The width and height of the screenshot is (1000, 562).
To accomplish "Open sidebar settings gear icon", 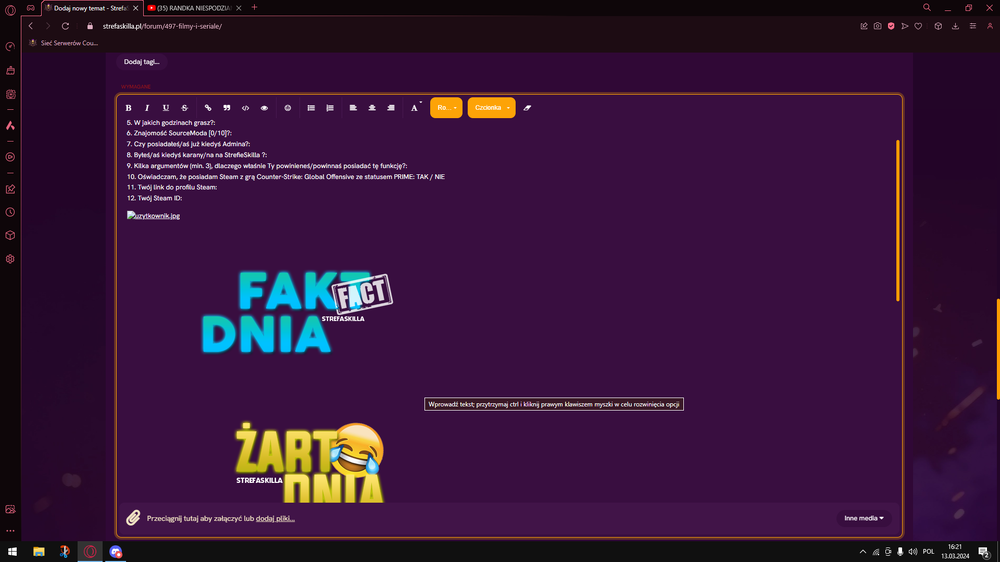I will click(x=10, y=259).
